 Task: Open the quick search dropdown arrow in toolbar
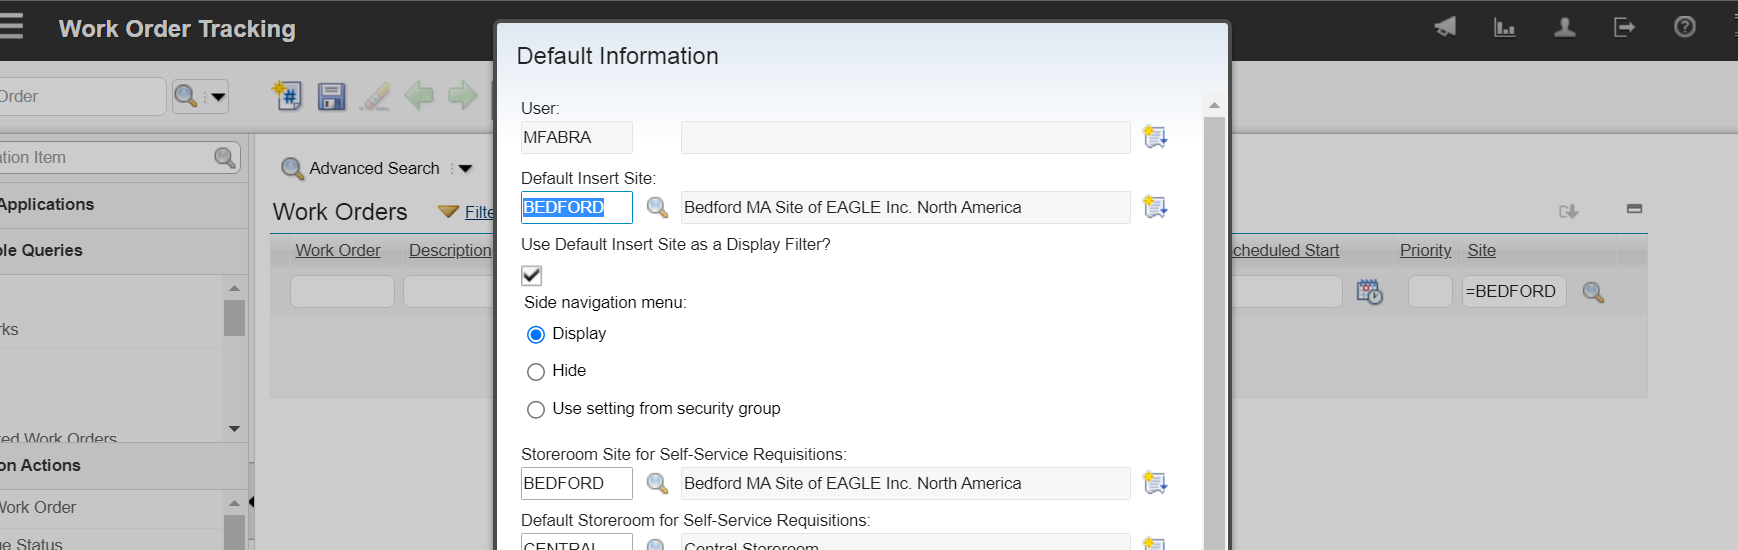coord(218,97)
